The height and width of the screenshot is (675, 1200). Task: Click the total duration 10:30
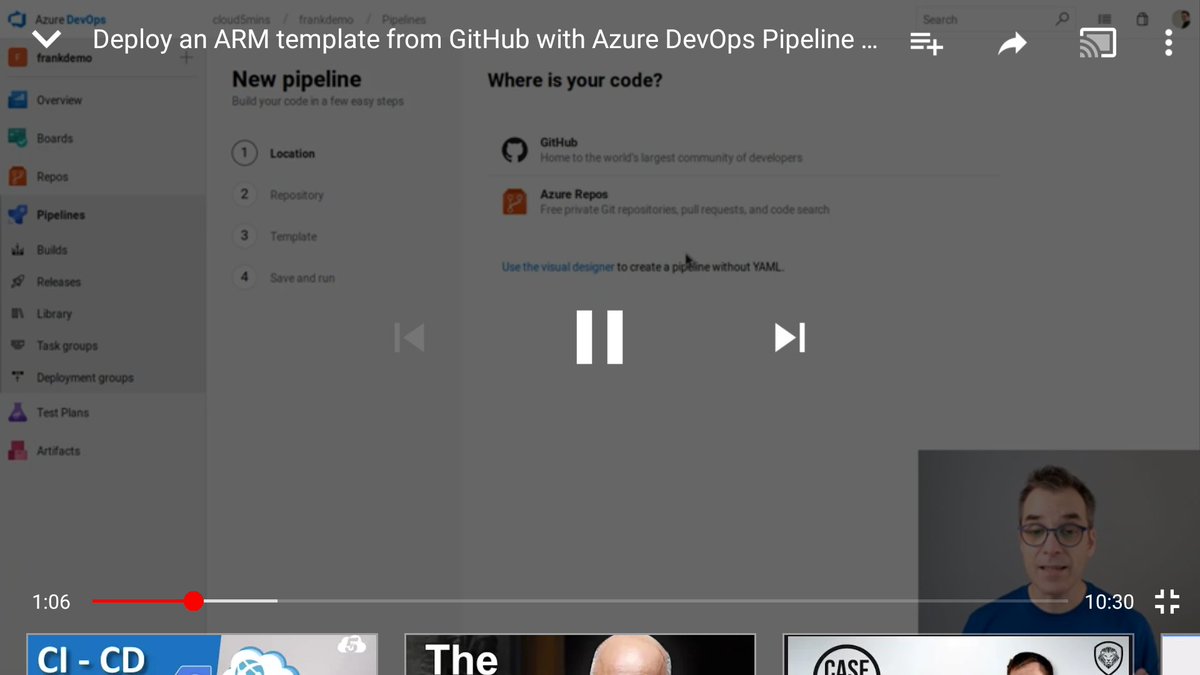point(1109,601)
